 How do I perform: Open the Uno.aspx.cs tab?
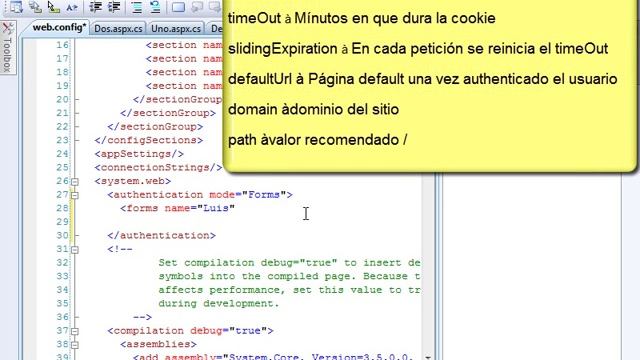coord(176,29)
